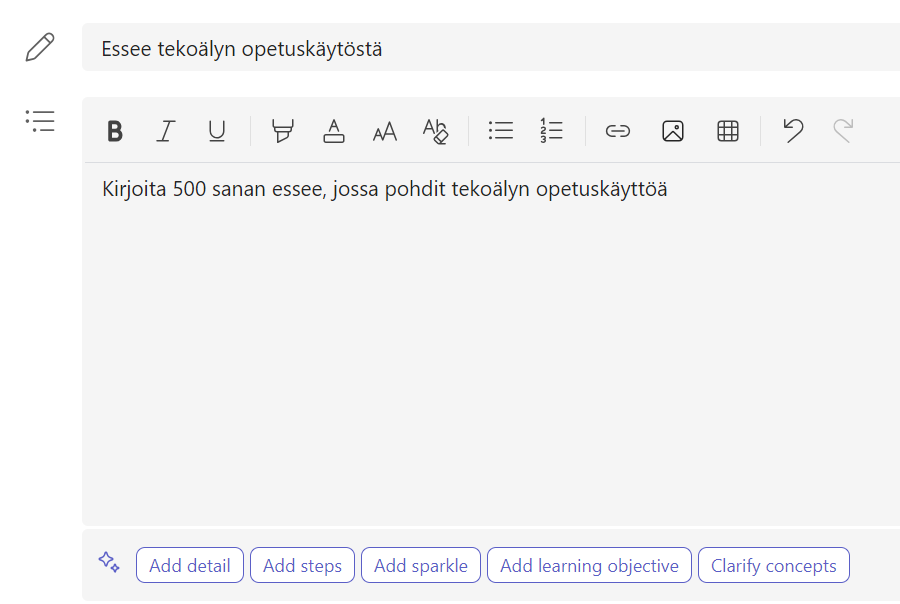Viewport: 900px width, 604px height.
Task: Undo the last edit
Action: [793, 131]
